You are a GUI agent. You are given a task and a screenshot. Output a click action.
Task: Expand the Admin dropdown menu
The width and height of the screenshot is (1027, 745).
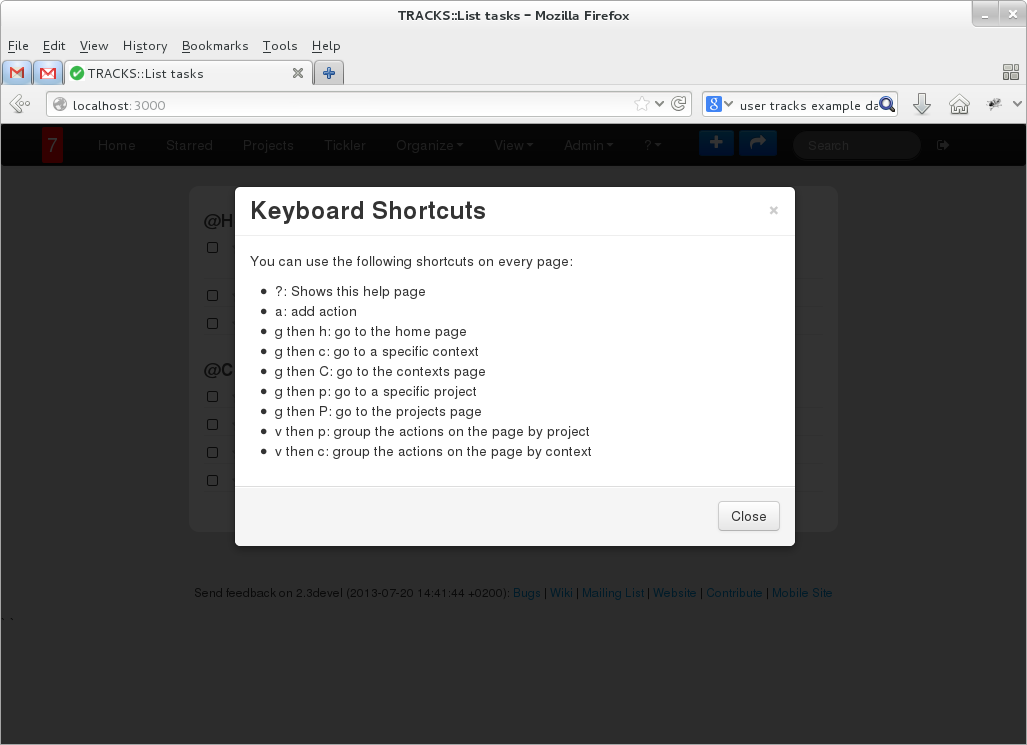click(x=588, y=145)
